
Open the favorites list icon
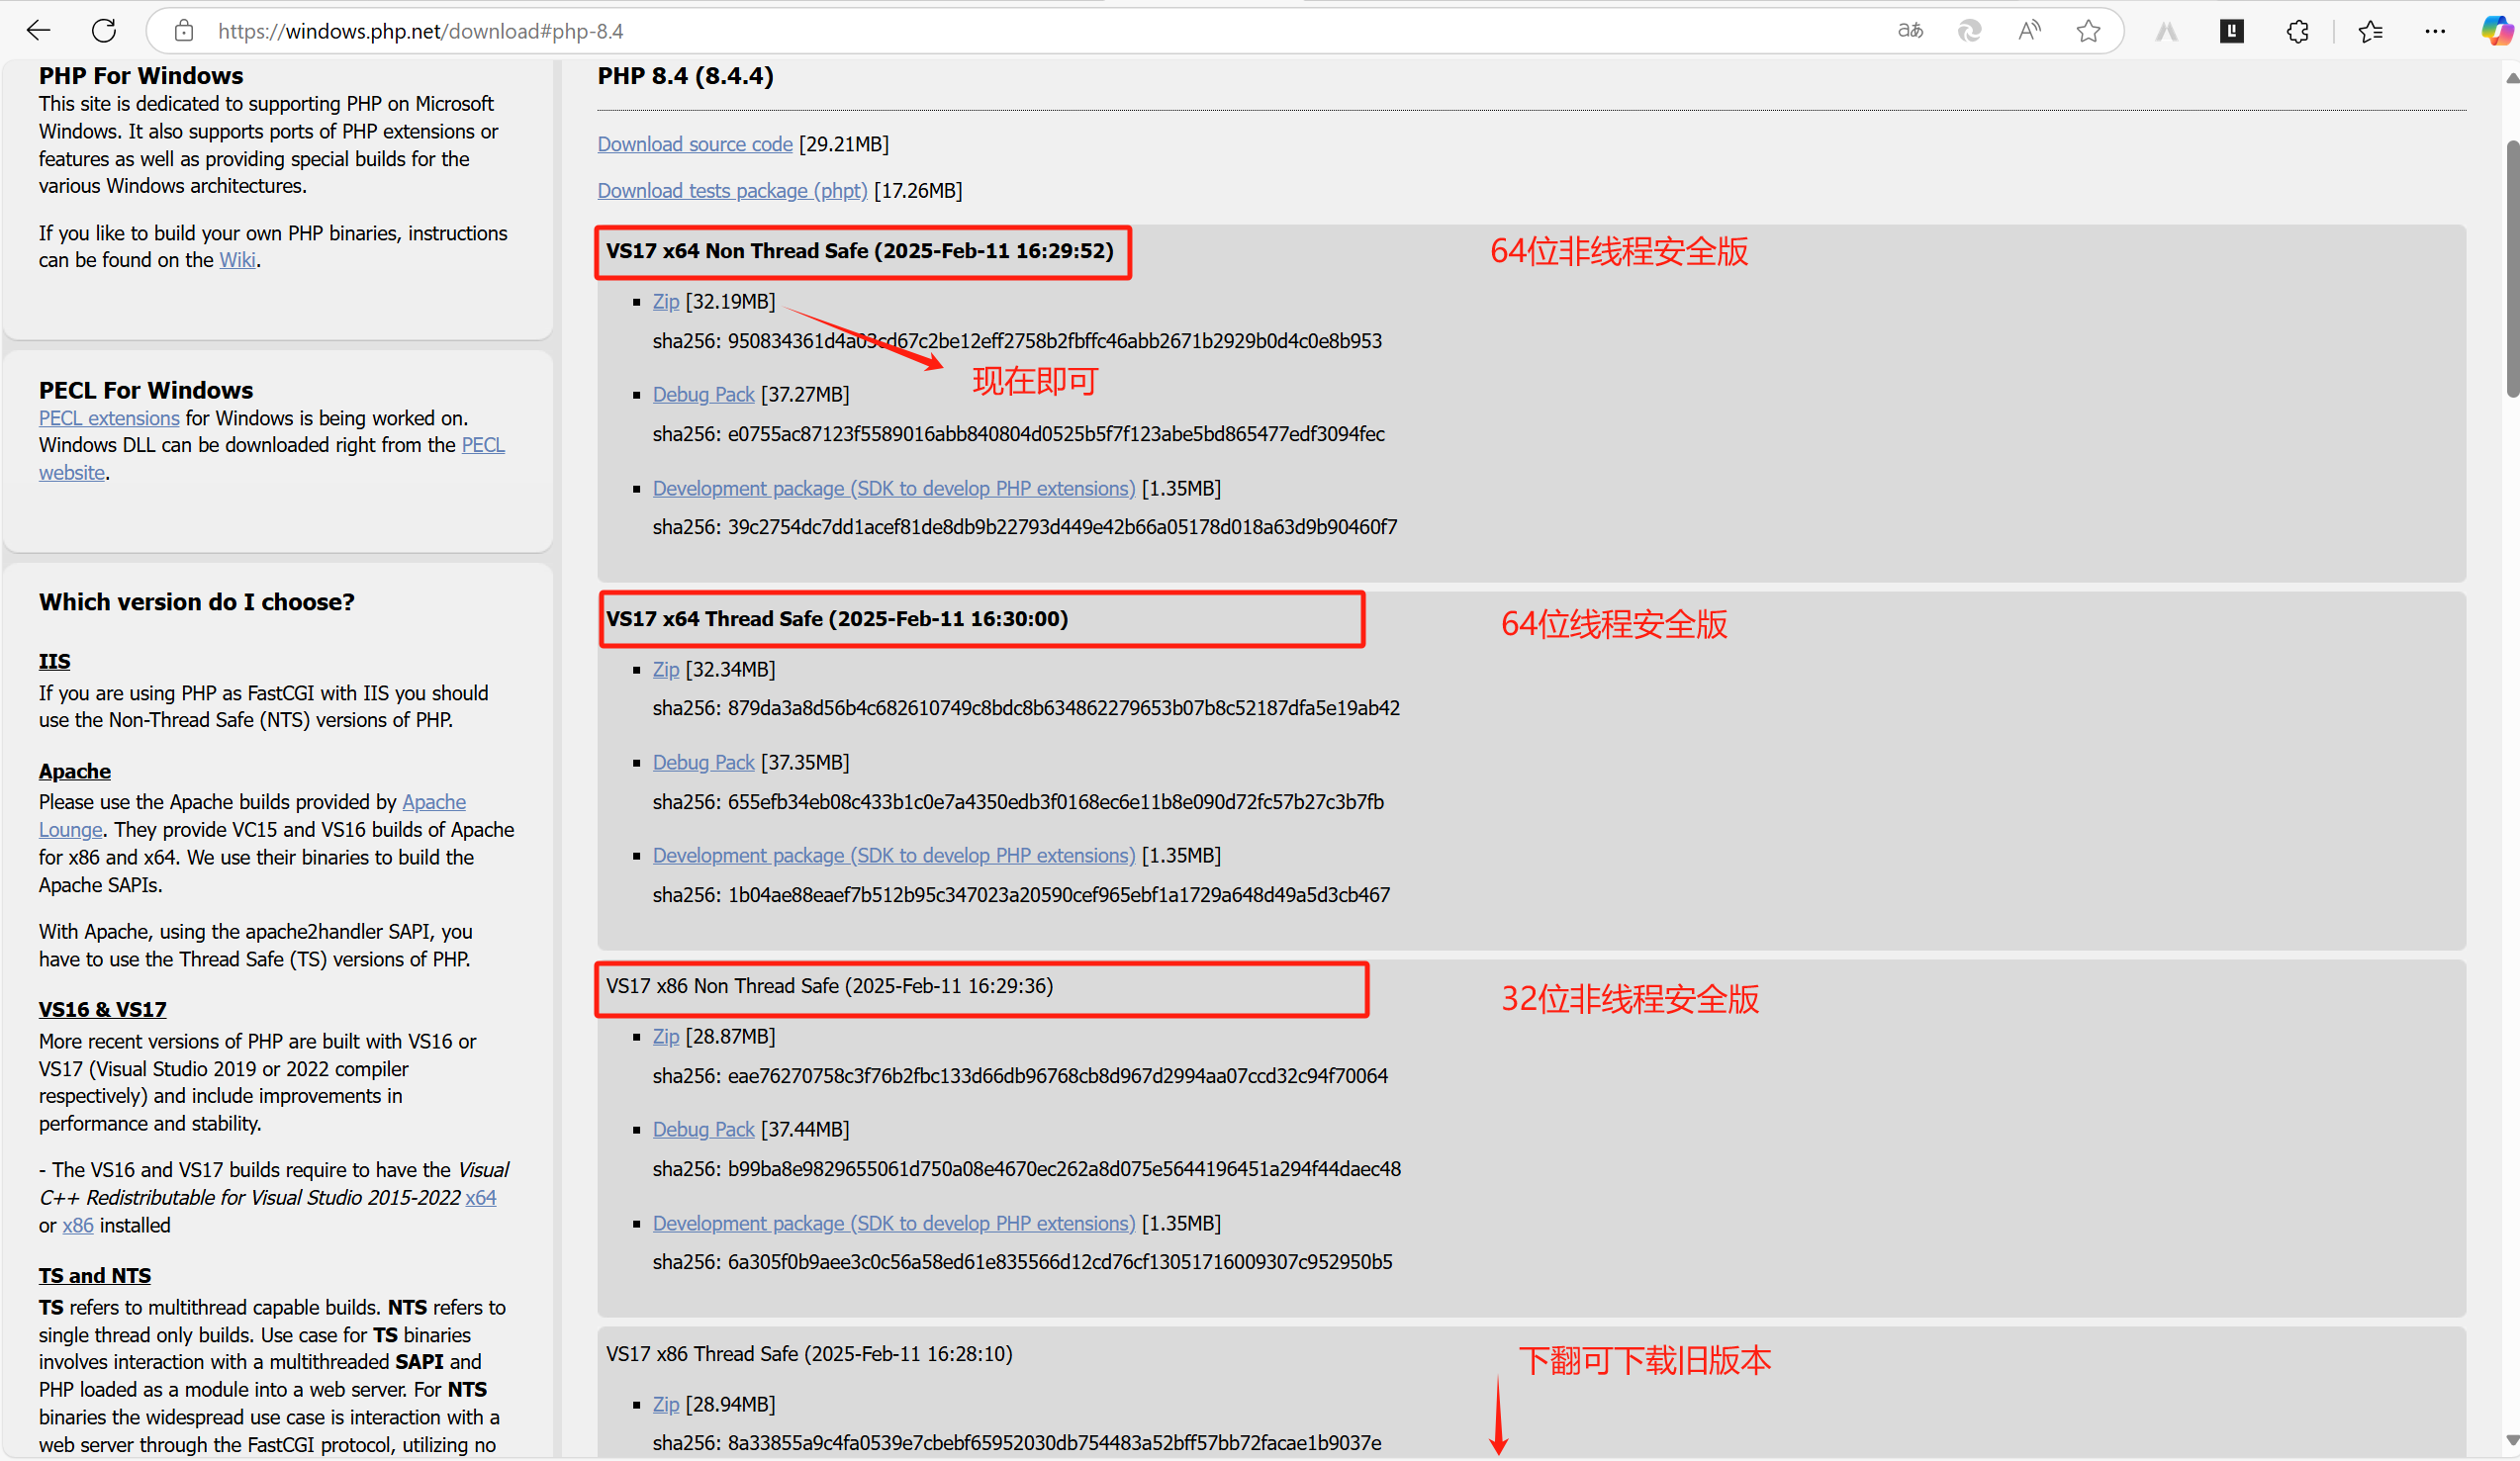2371,30
